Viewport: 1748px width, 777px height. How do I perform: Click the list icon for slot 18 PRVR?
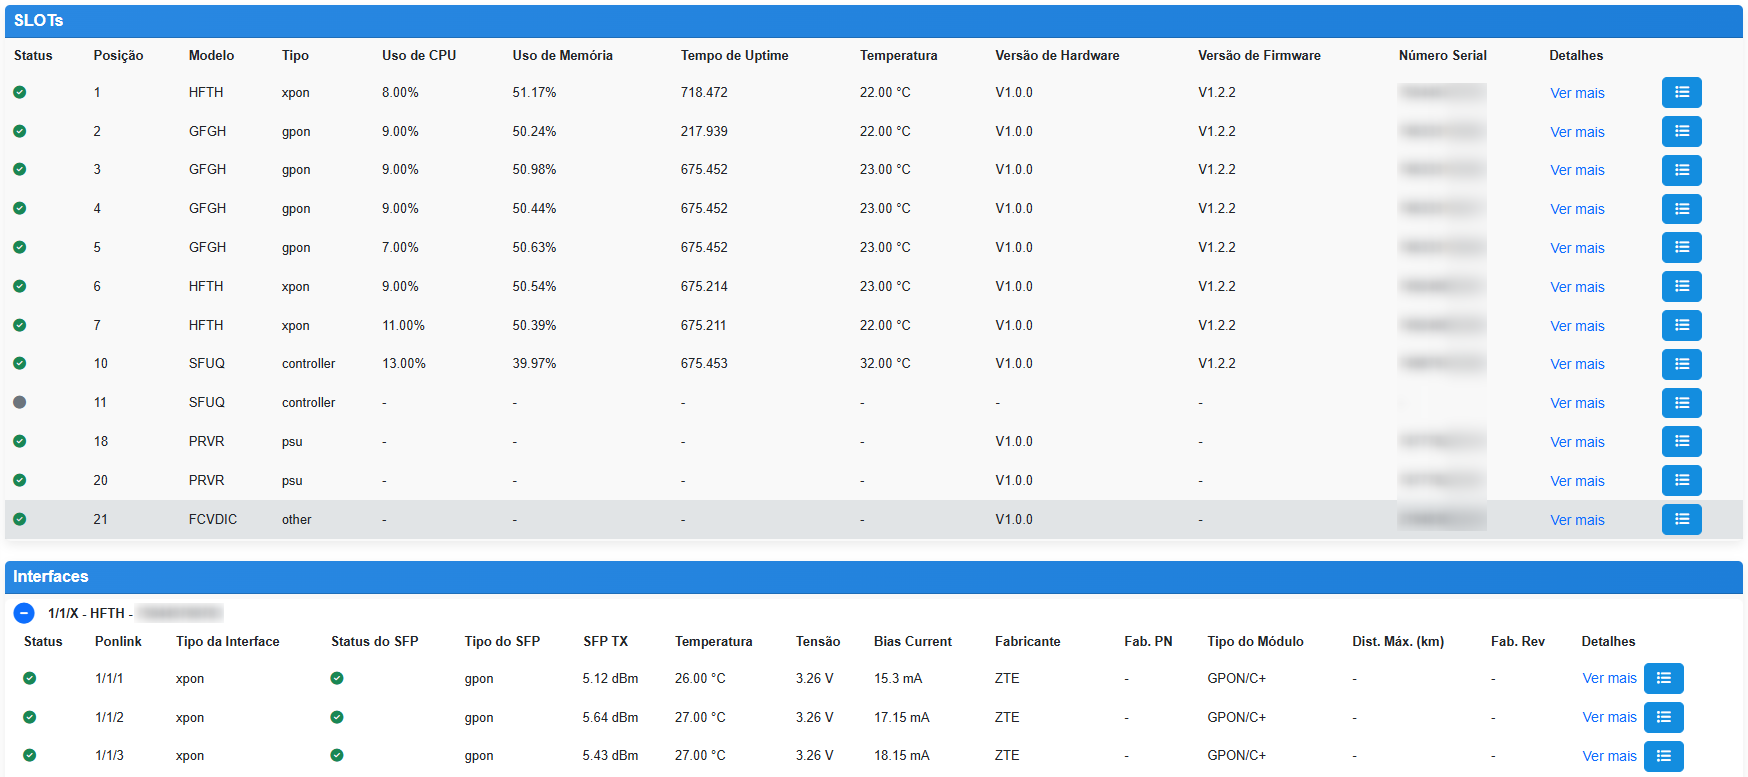tap(1681, 442)
